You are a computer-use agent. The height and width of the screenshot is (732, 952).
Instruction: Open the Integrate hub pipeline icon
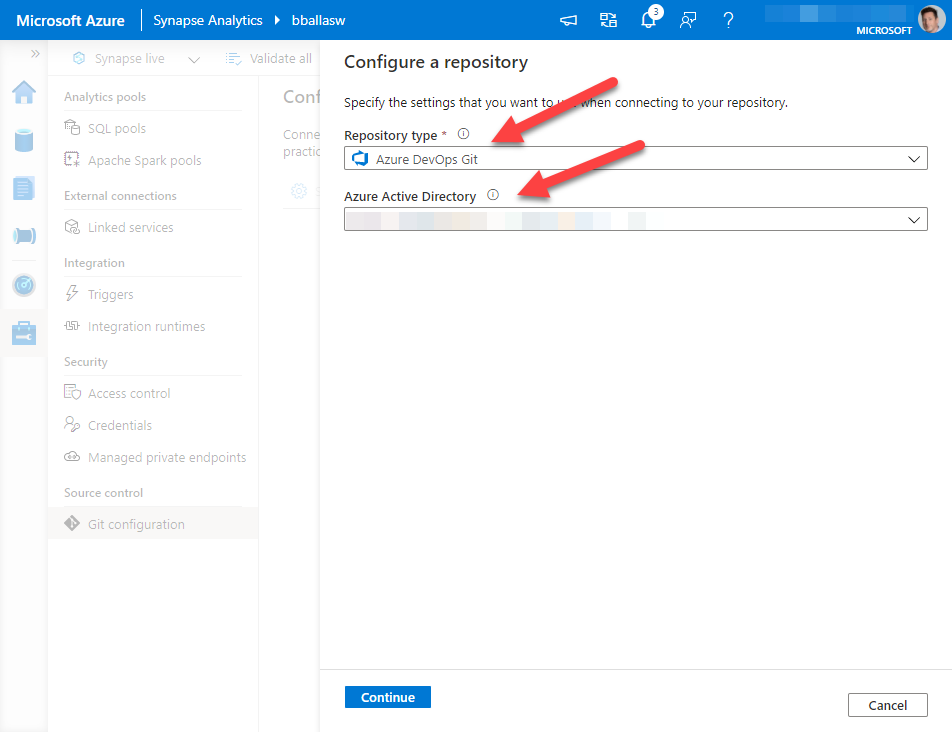point(24,236)
